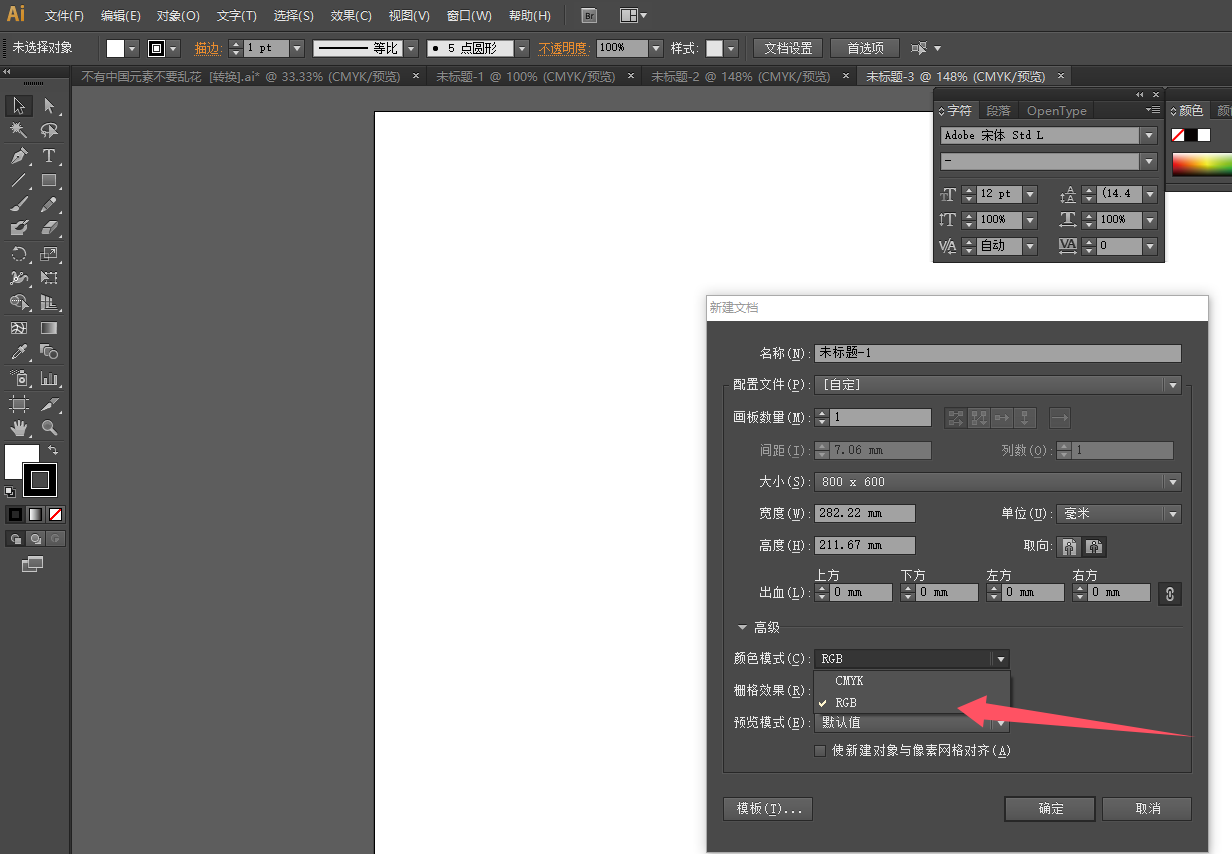Switch to the 未标题-2 document tab
Image resolution: width=1232 pixels, height=854 pixels.
point(740,76)
